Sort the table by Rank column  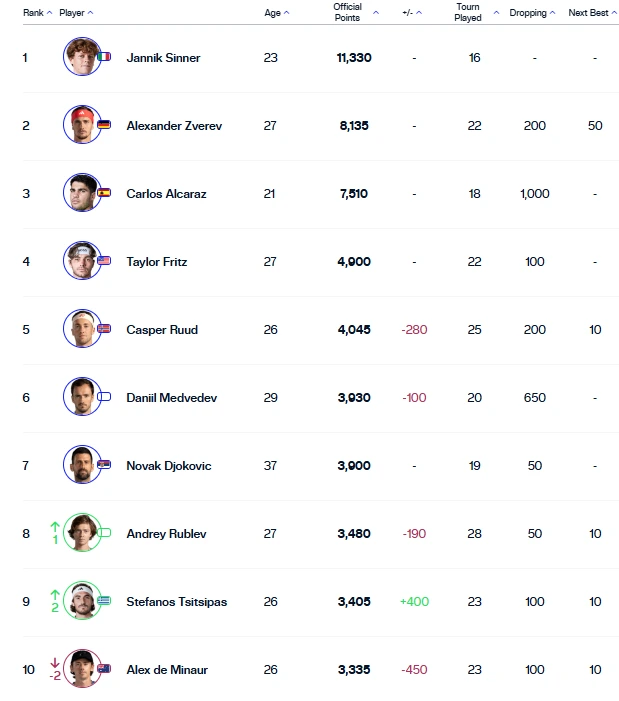pyautogui.click(x=37, y=13)
